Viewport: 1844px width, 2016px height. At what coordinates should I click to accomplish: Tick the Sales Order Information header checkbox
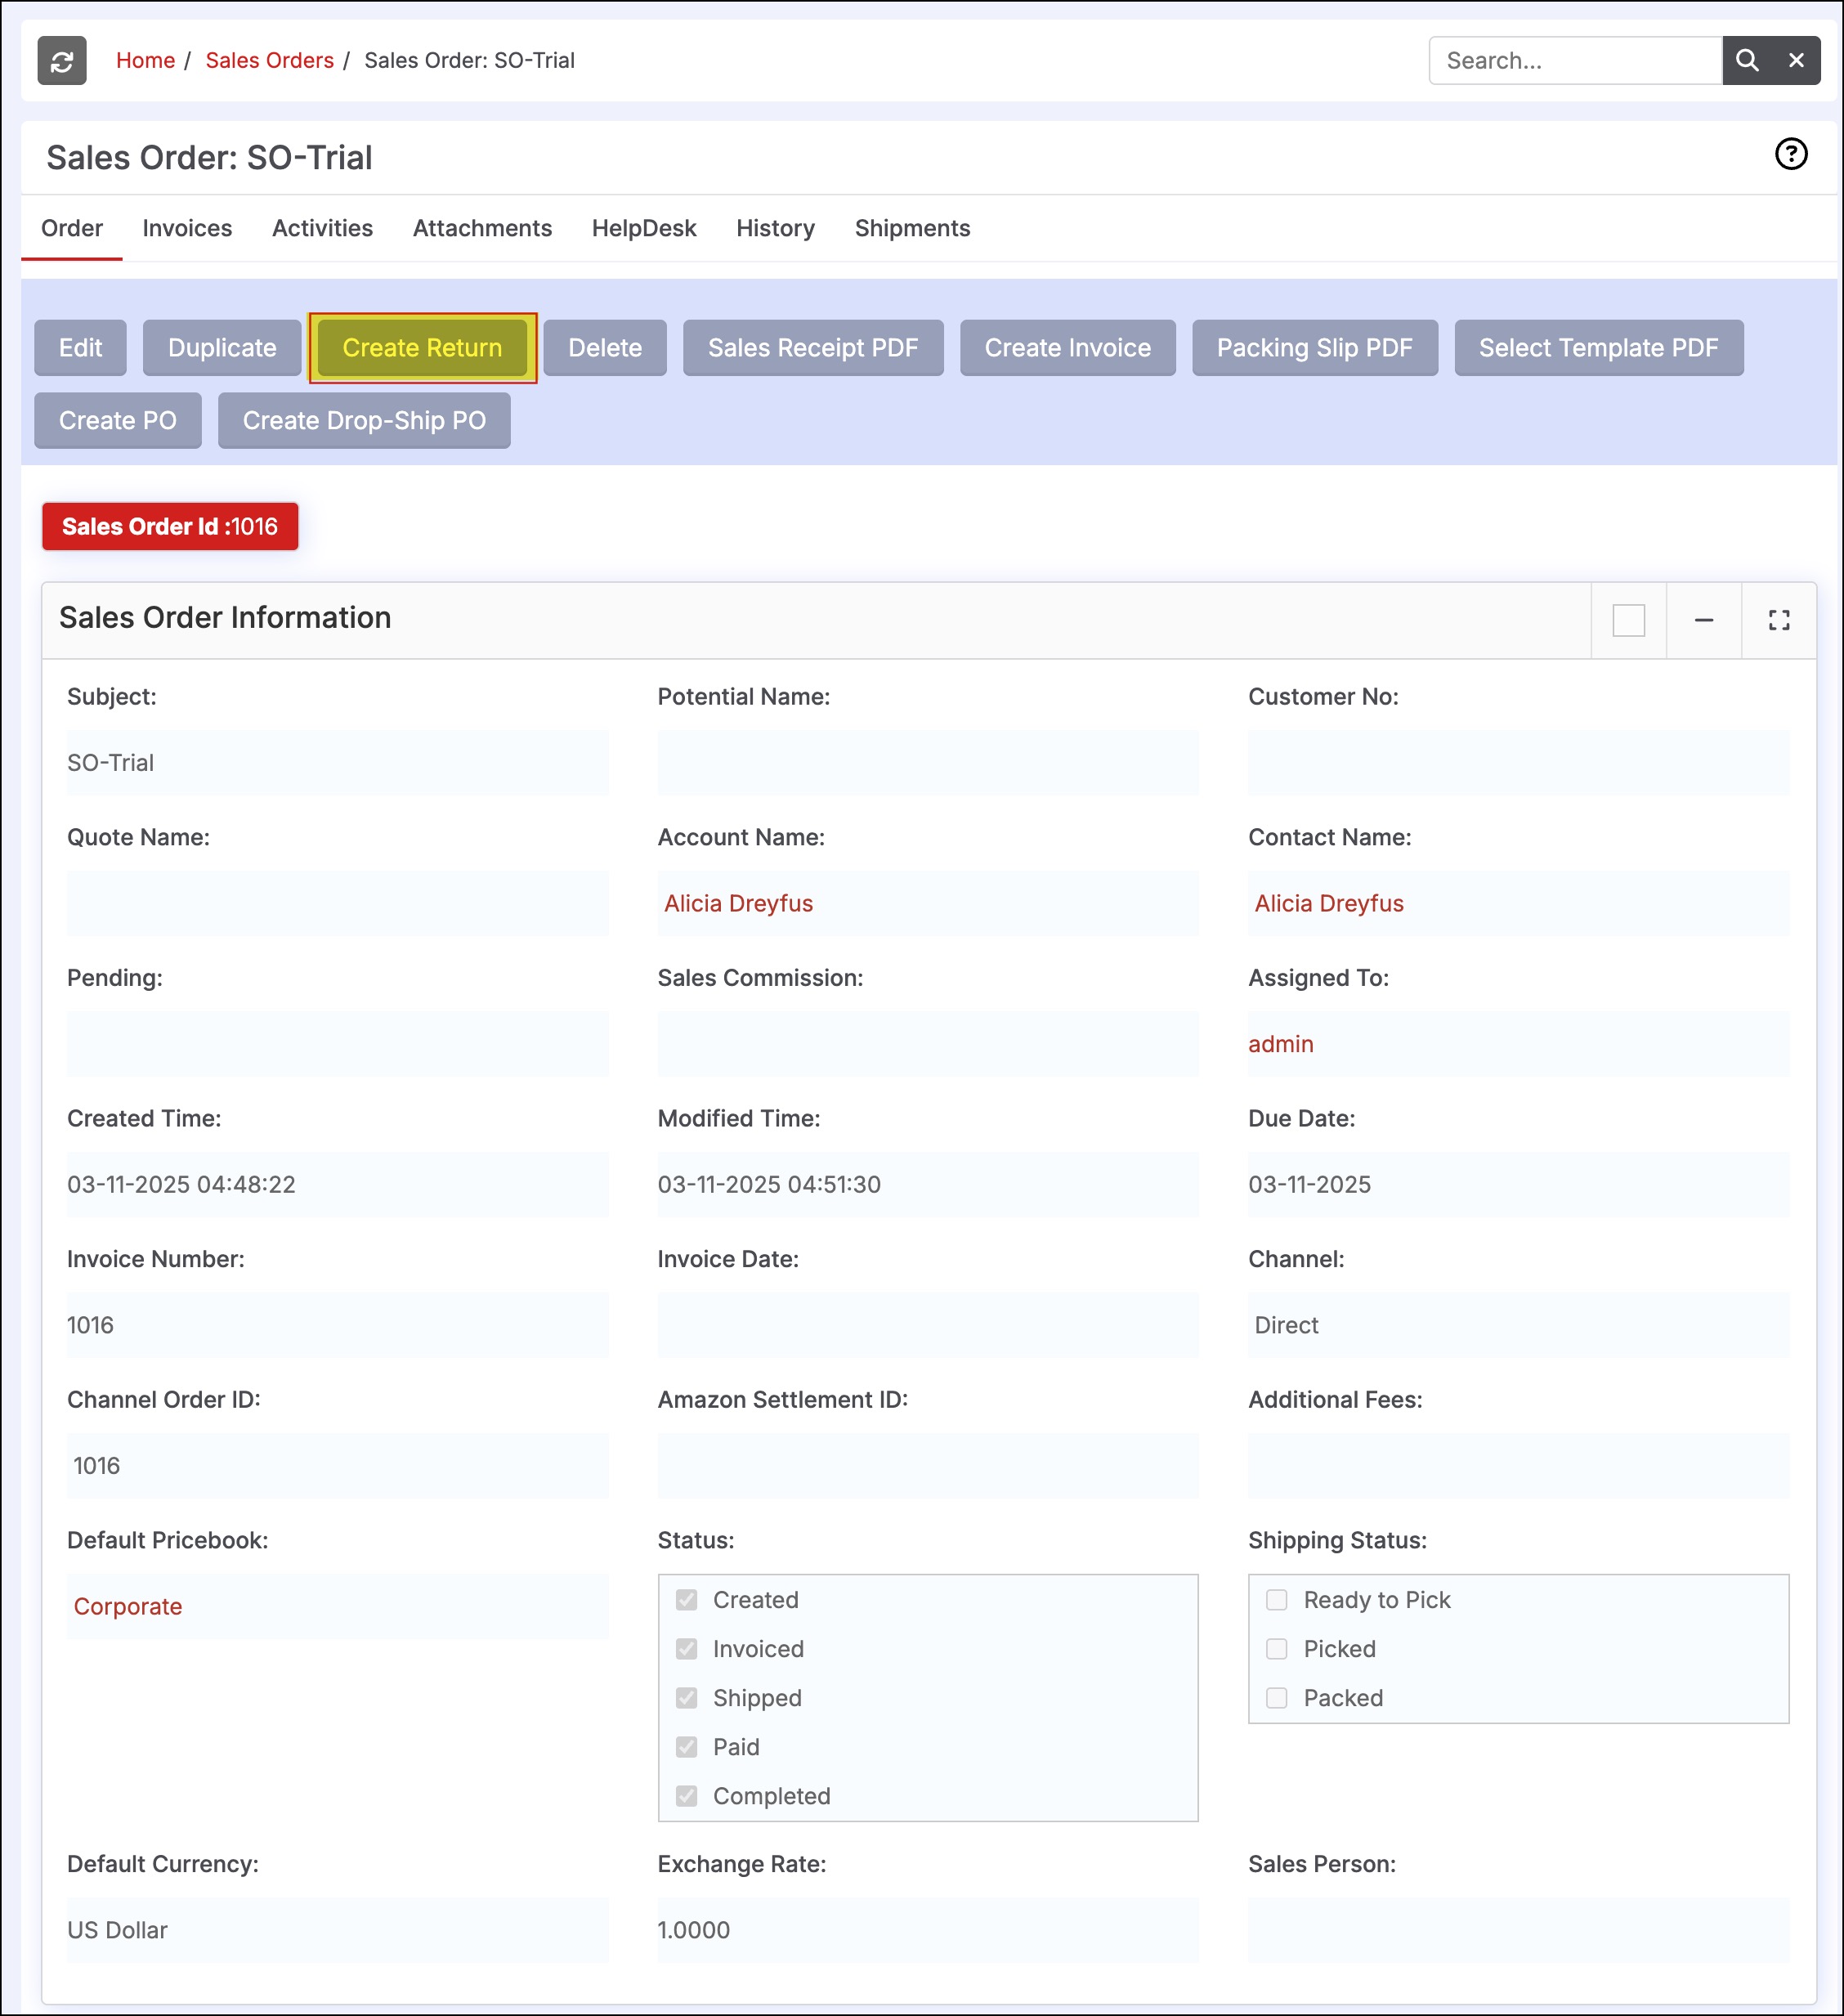coord(1628,620)
